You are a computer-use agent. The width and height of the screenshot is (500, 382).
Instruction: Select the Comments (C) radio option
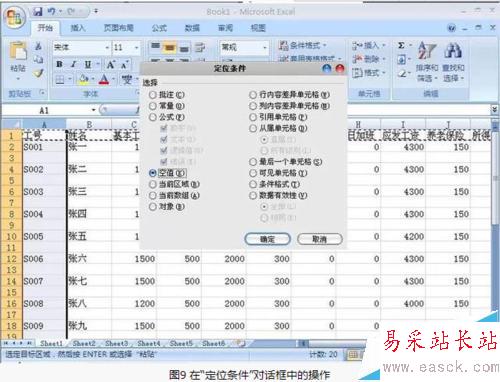click(153, 95)
